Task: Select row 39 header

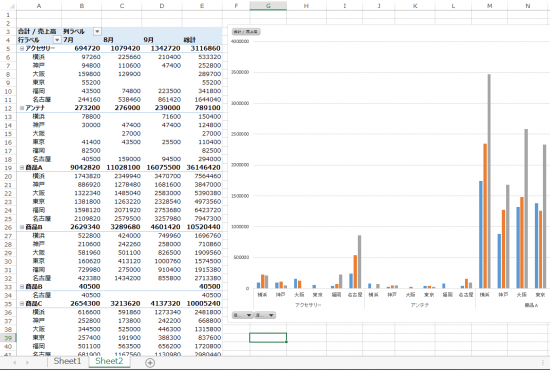Action: point(8,338)
